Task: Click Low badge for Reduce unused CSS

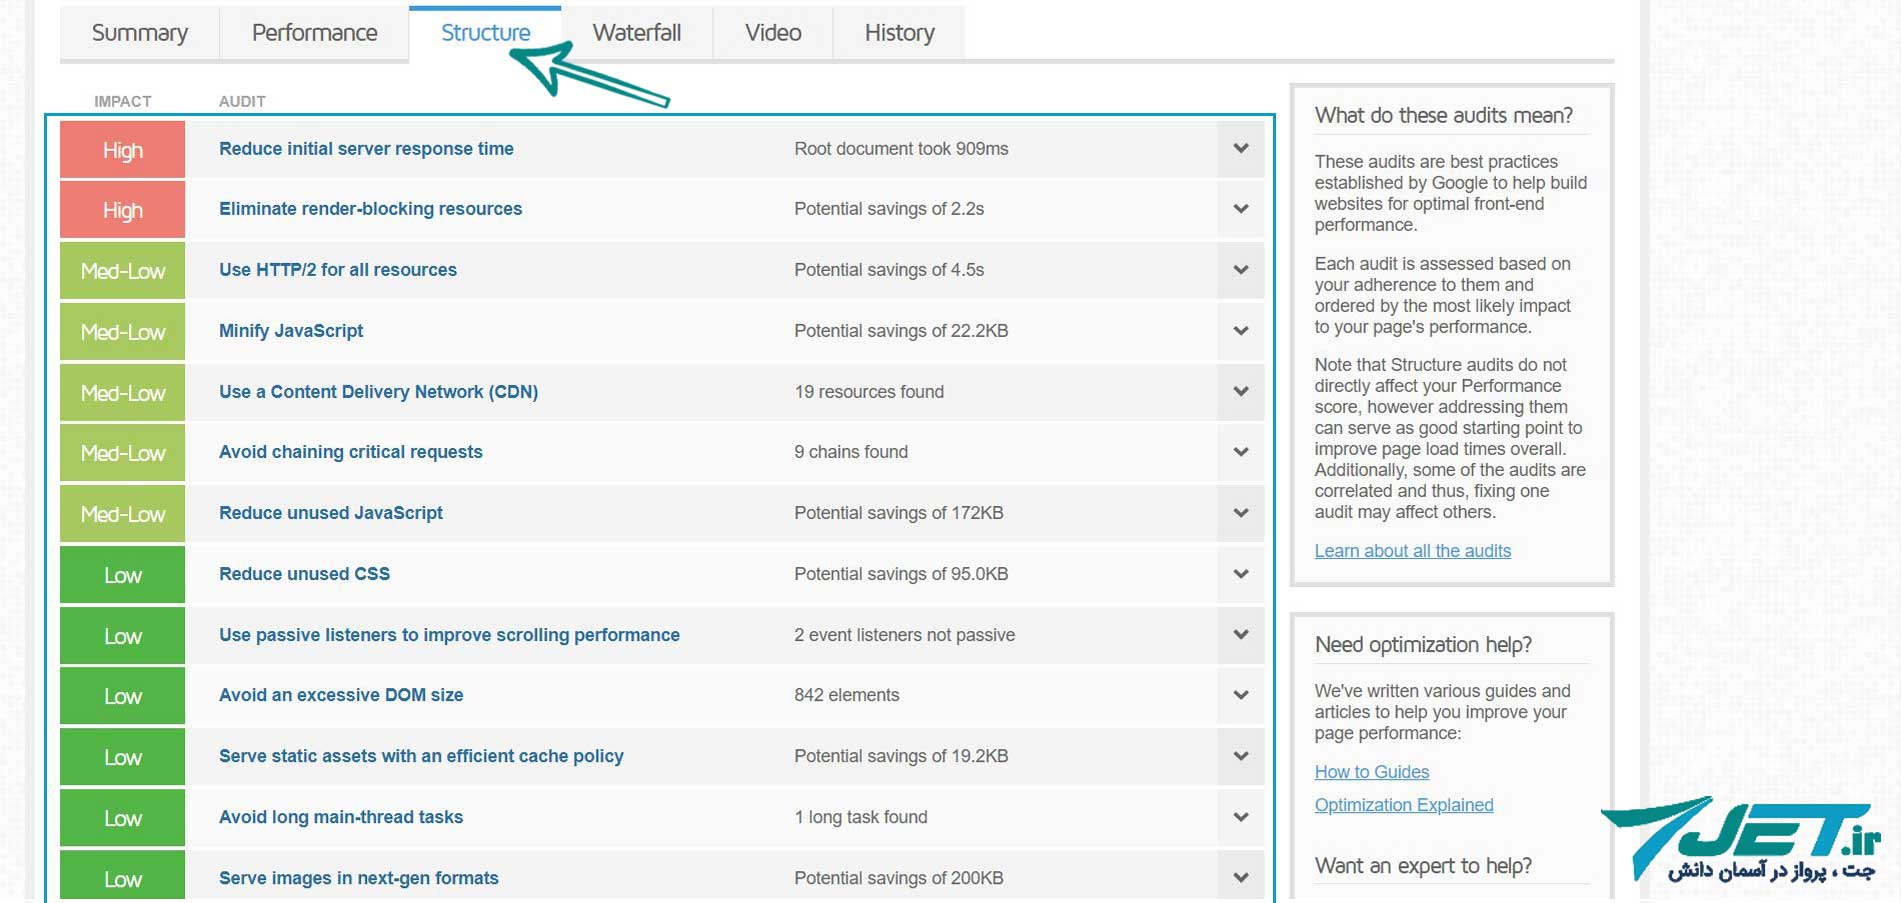Action: (123, 574)
